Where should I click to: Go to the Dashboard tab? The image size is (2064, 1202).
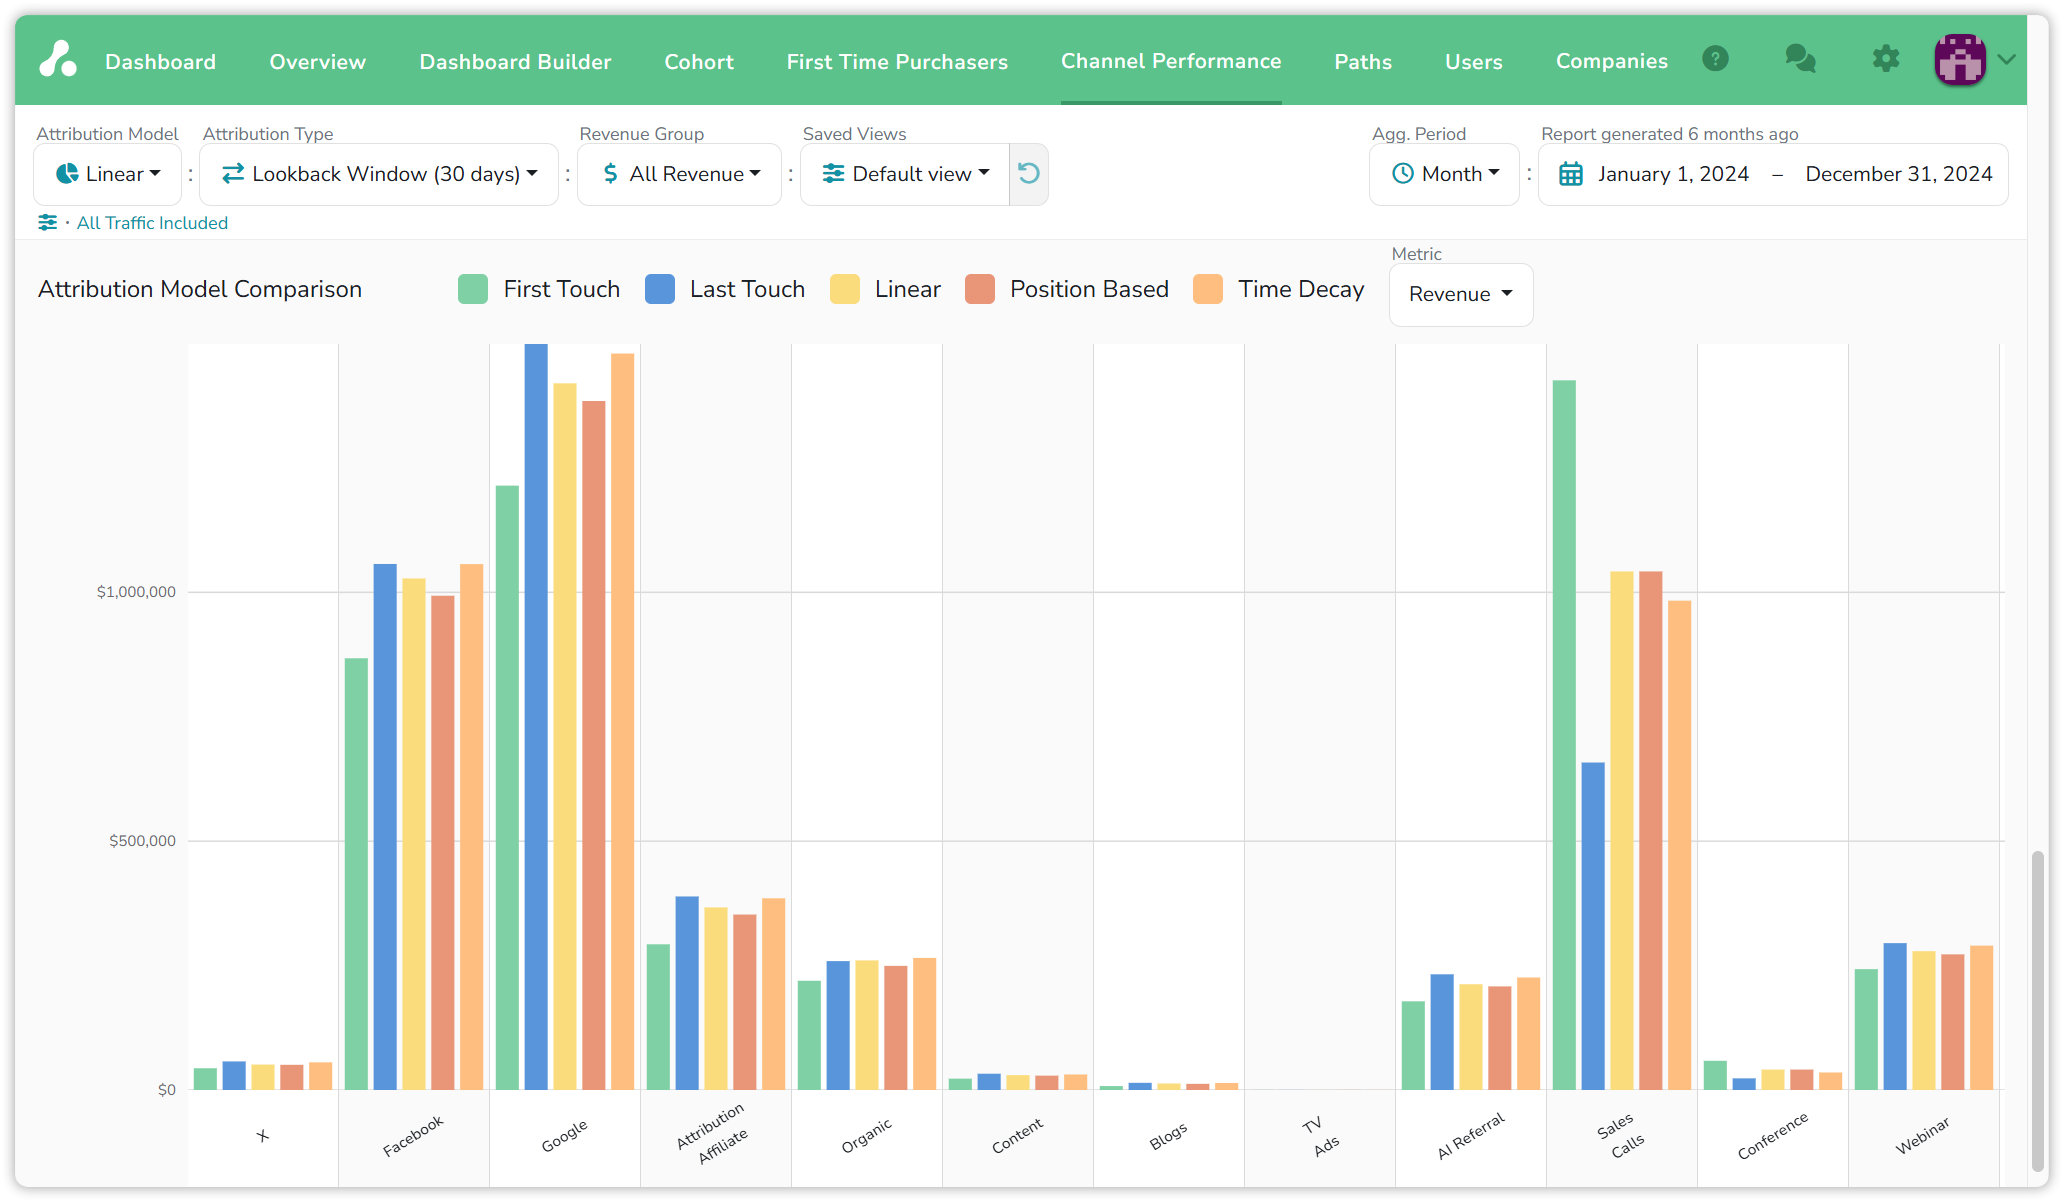(x=160, y=62)
